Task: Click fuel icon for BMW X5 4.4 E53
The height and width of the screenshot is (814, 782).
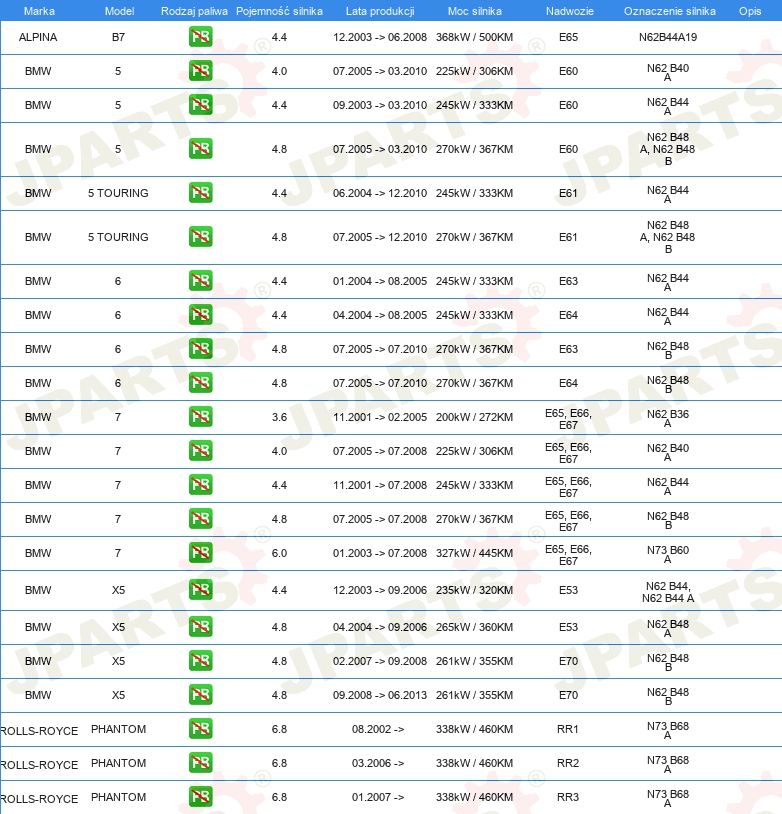Action: tap(200, 590)
